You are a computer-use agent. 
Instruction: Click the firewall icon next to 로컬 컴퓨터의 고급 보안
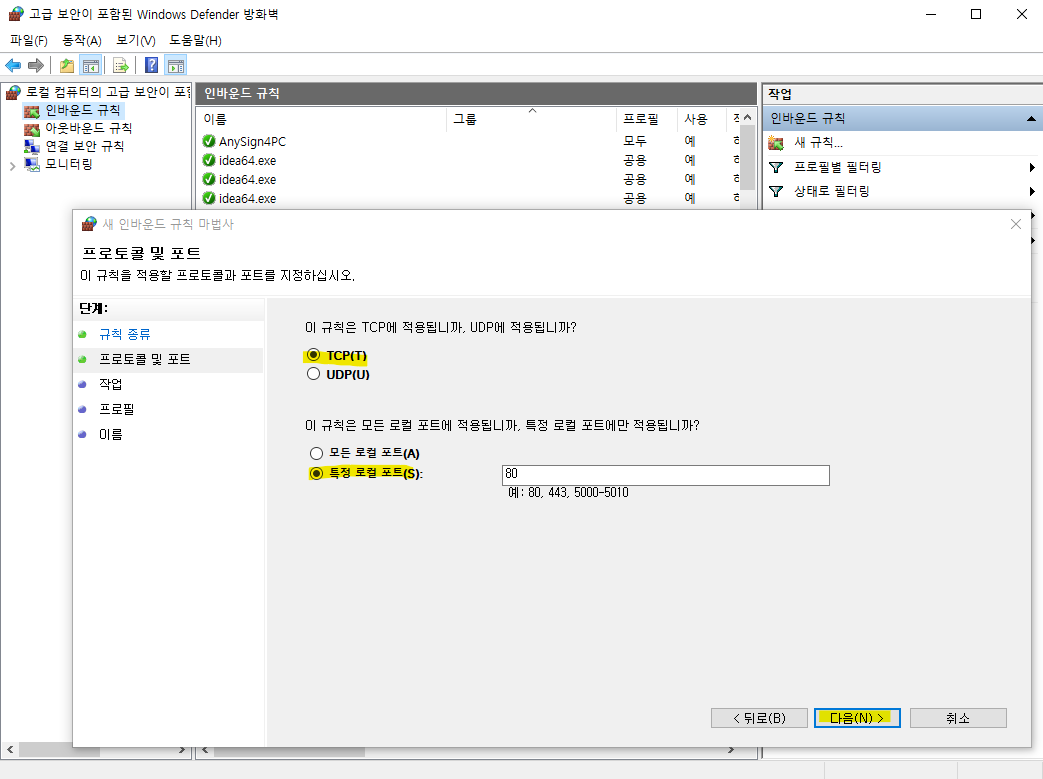(x=13, y=92)
